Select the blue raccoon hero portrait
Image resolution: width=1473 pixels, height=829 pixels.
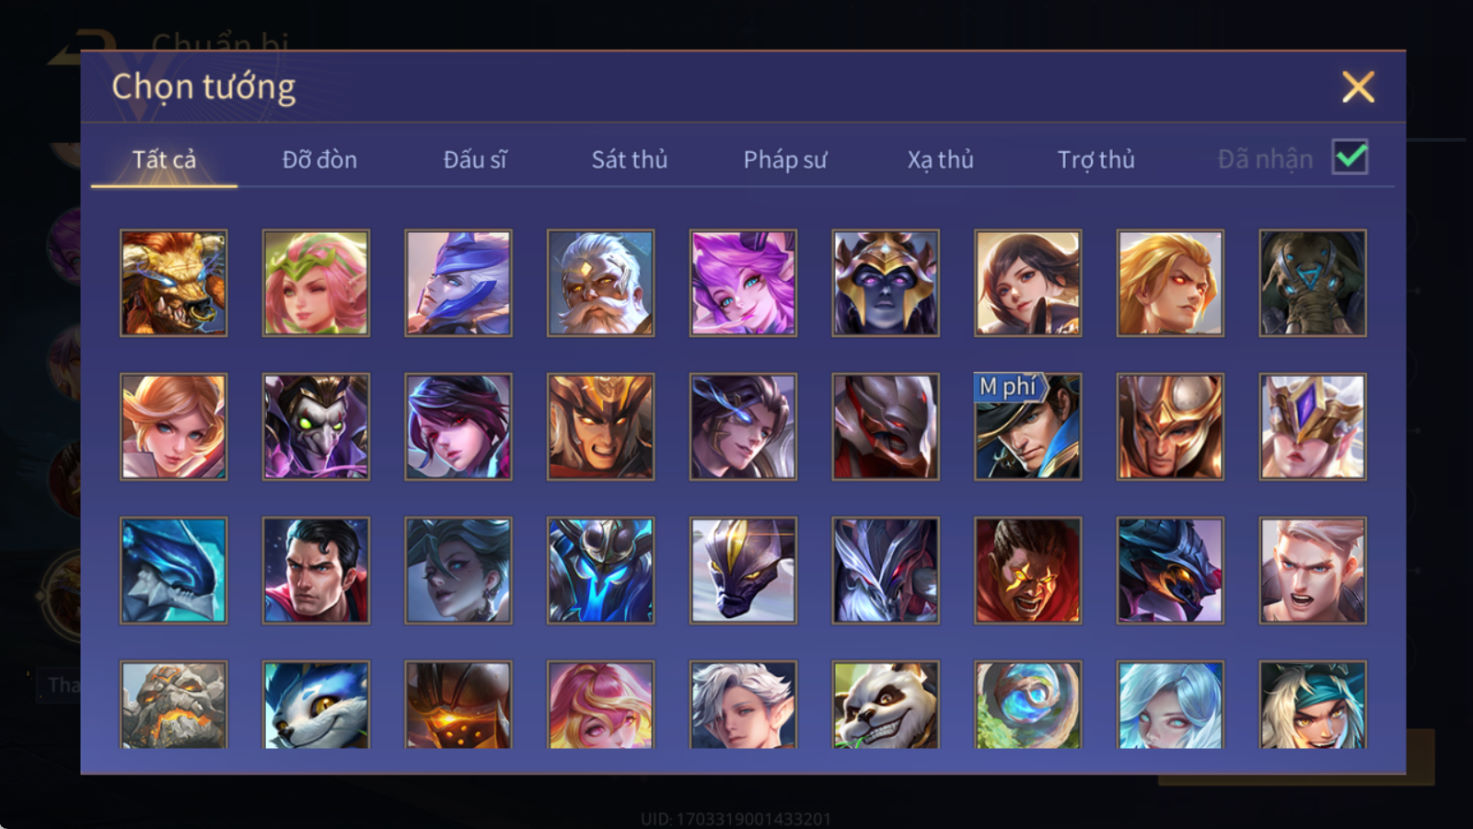coord(316,705)
